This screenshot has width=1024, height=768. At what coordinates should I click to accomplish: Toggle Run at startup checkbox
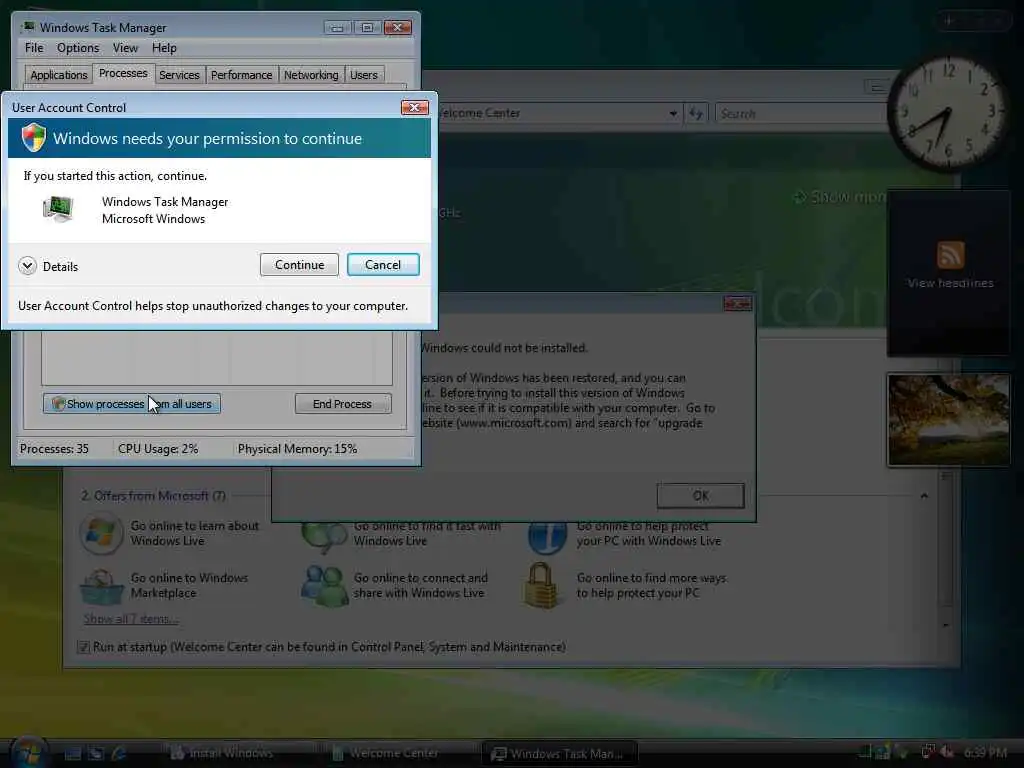coord(84,647)
